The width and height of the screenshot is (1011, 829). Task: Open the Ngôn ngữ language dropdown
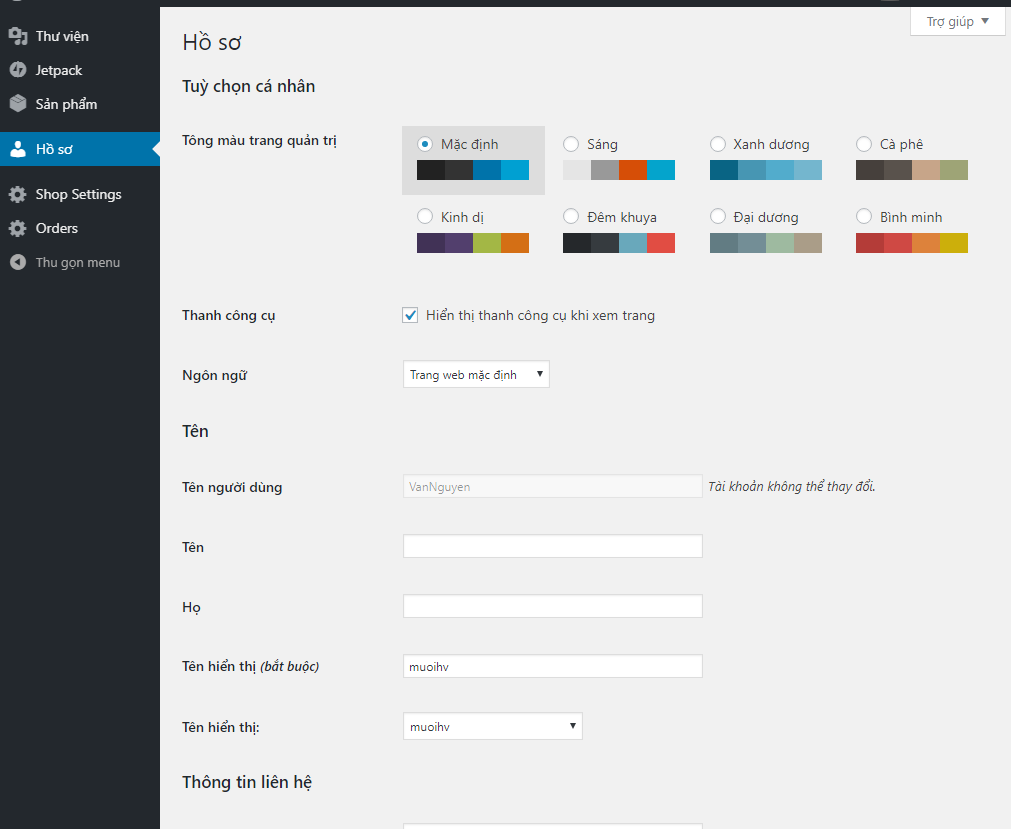[x=476, y=375]
